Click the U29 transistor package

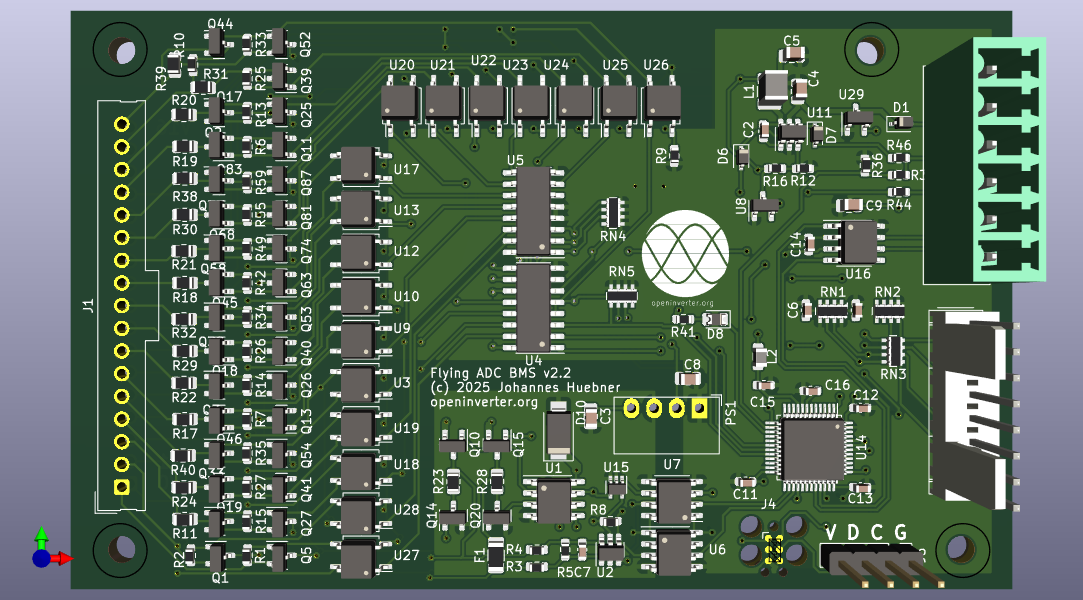coord(856,119)
